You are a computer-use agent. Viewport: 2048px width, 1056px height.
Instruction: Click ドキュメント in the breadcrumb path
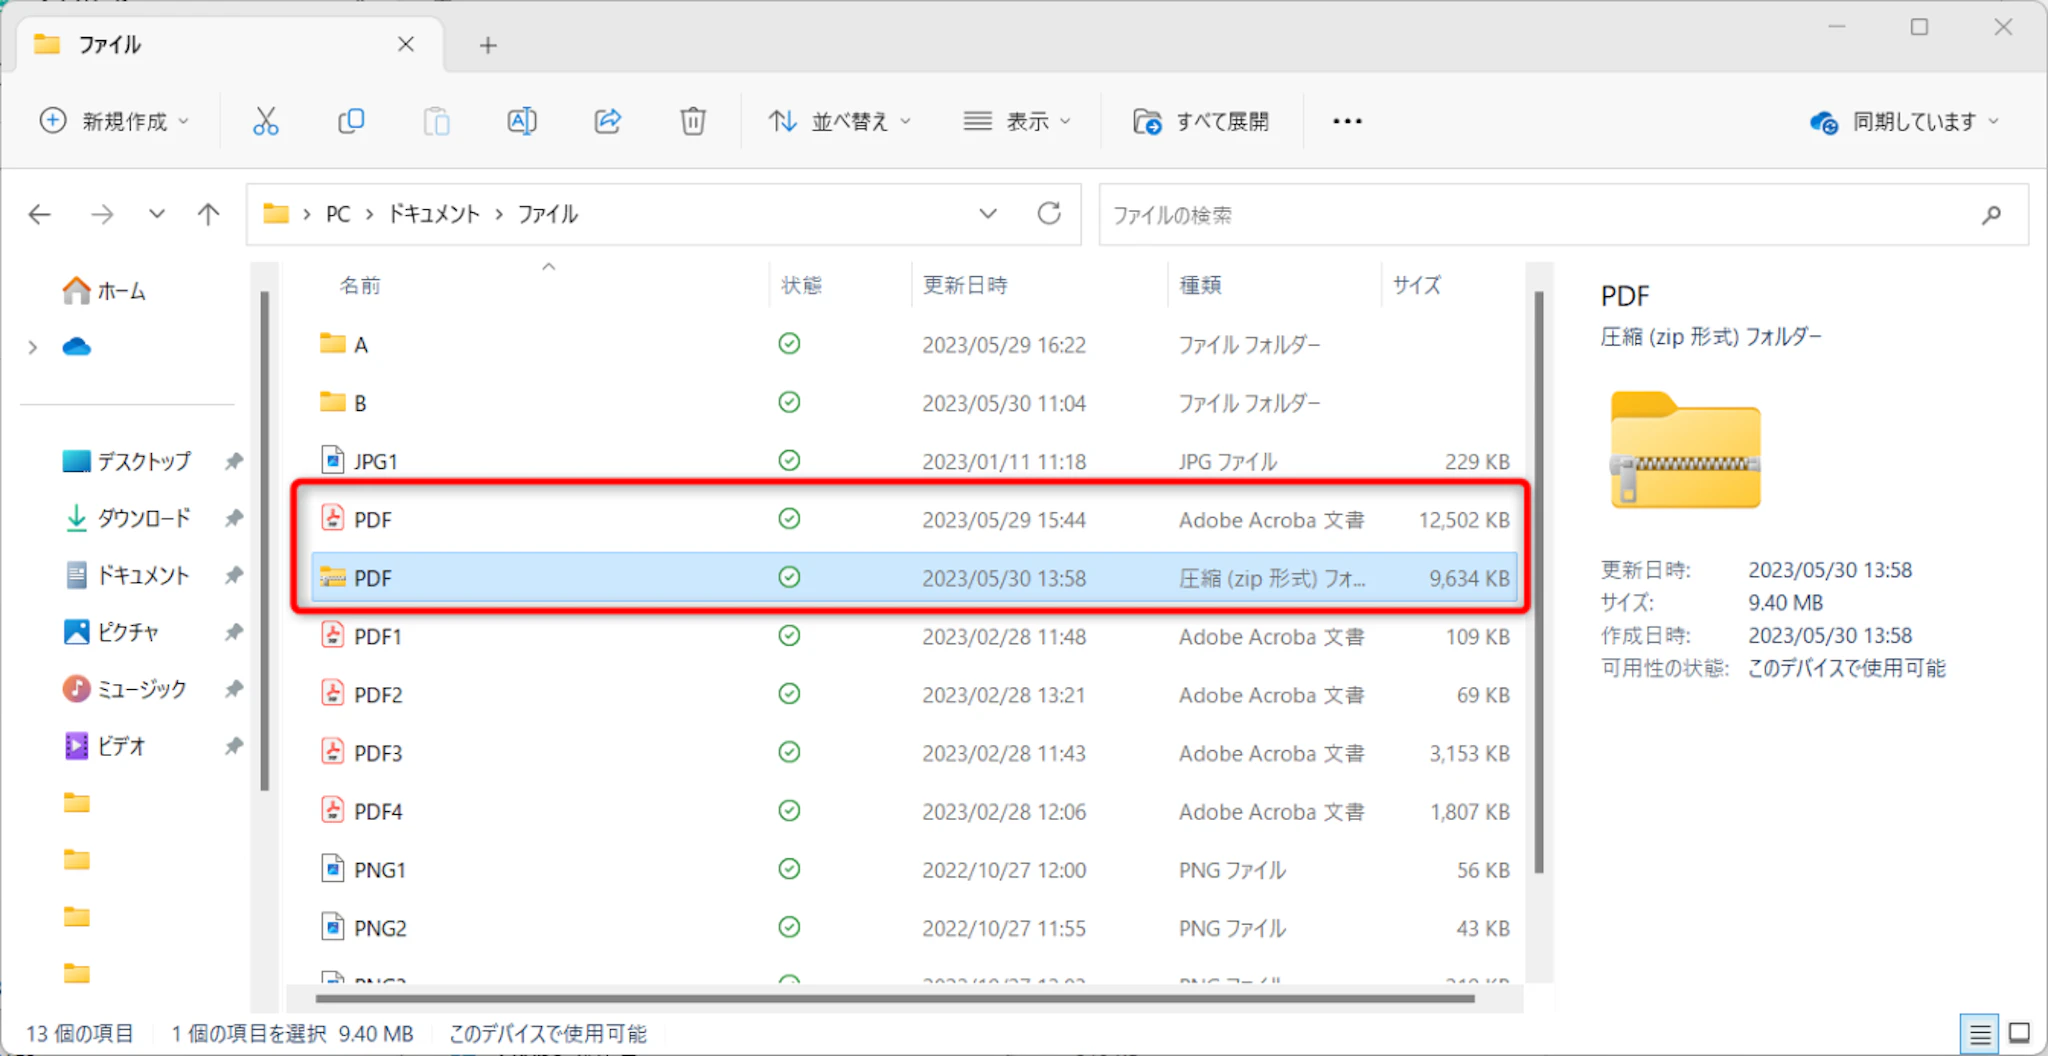433,214
